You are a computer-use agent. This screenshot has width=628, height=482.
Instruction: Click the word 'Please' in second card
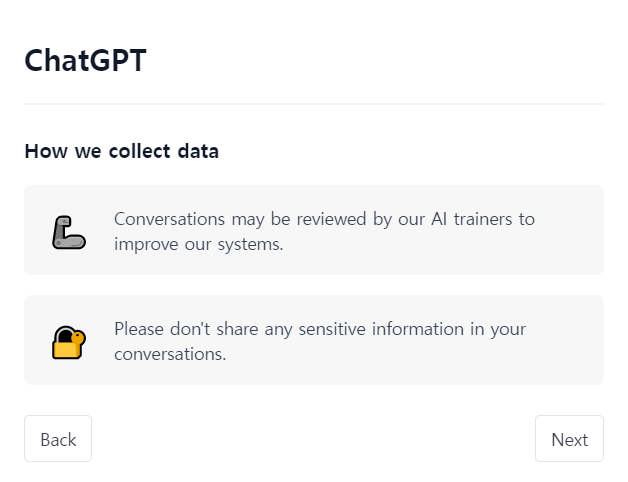(139, 329)
